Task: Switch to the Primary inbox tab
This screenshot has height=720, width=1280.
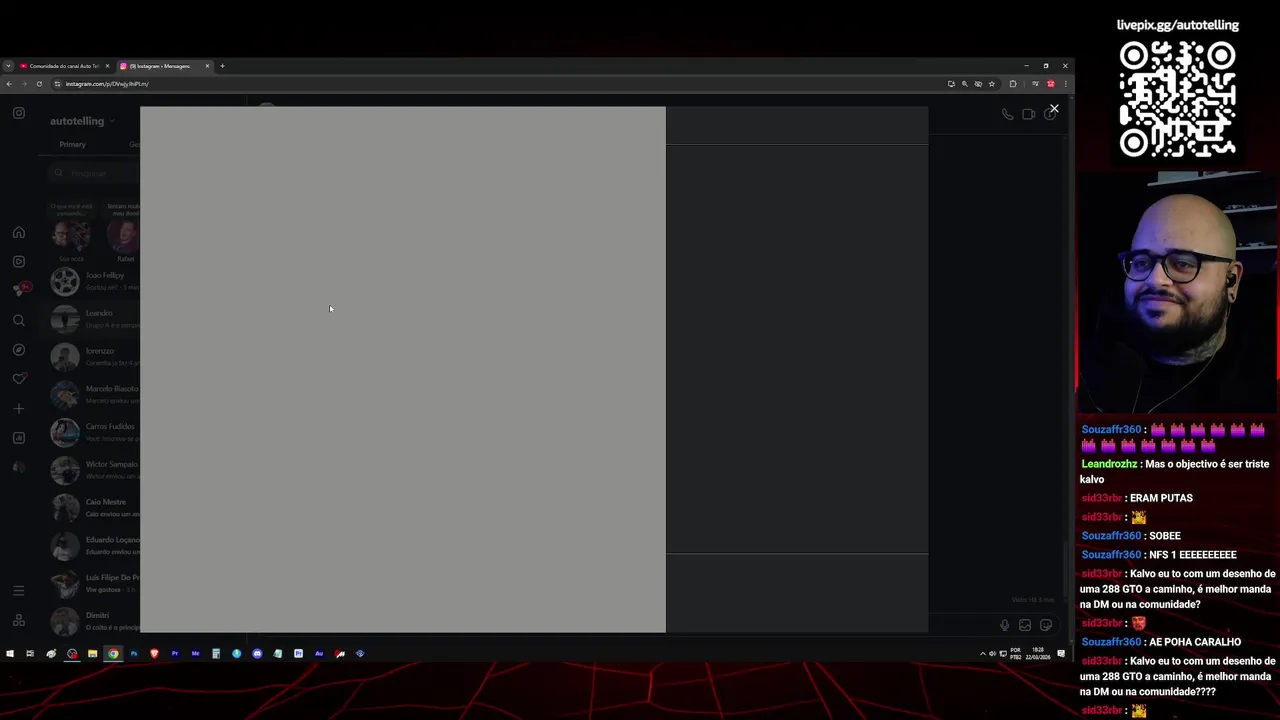Action: [72, 144]
